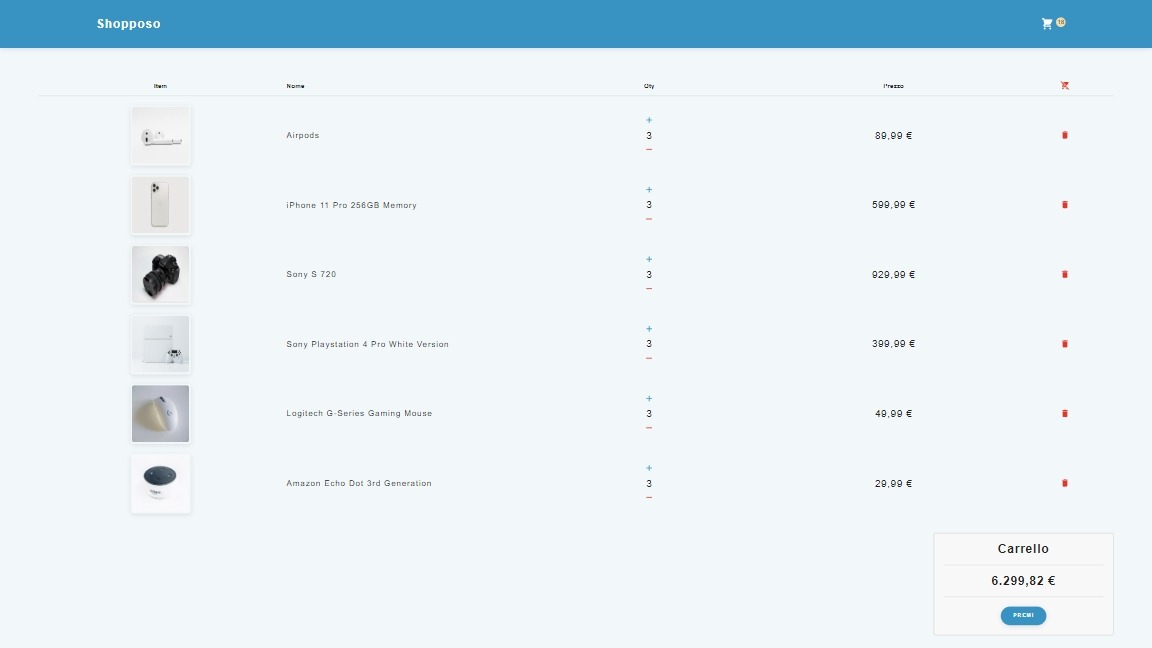Screen dimensions: 1152x648
Task: Decrease iPhone 11 Pro quantity
Action: (649, 219)
